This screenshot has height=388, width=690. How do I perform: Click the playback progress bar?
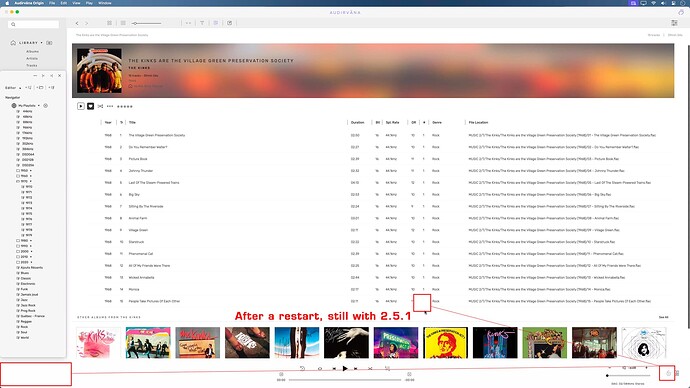click(345, 380)
